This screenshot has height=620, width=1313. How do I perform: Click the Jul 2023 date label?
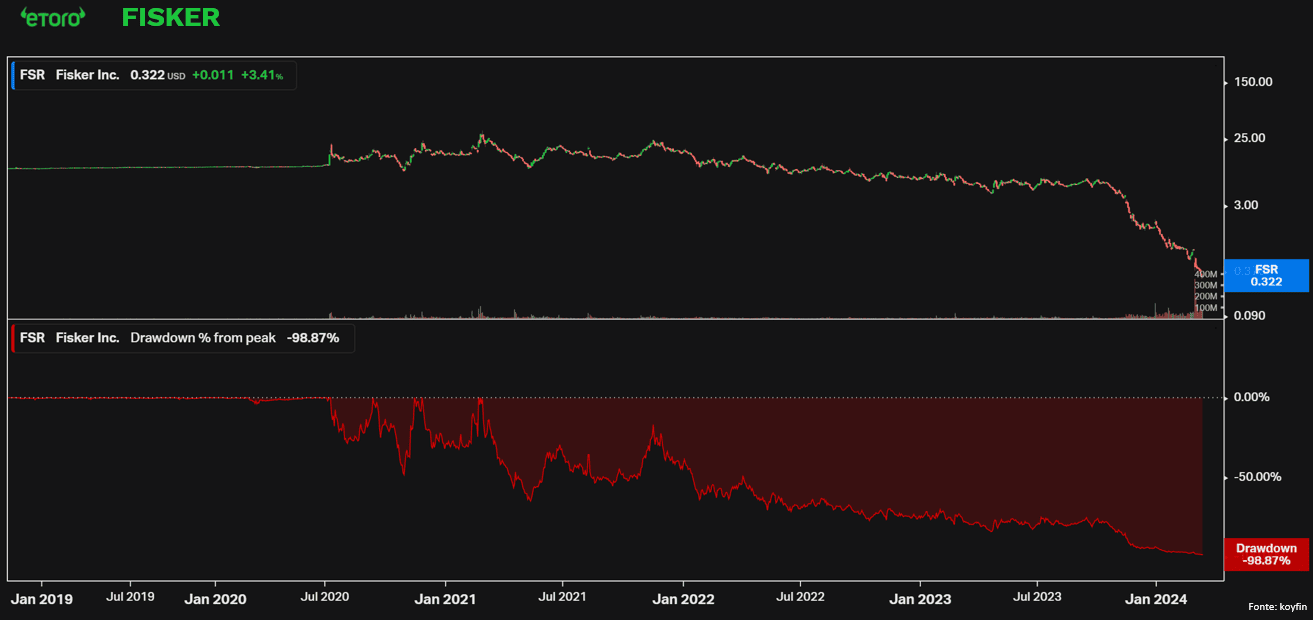1037,597
